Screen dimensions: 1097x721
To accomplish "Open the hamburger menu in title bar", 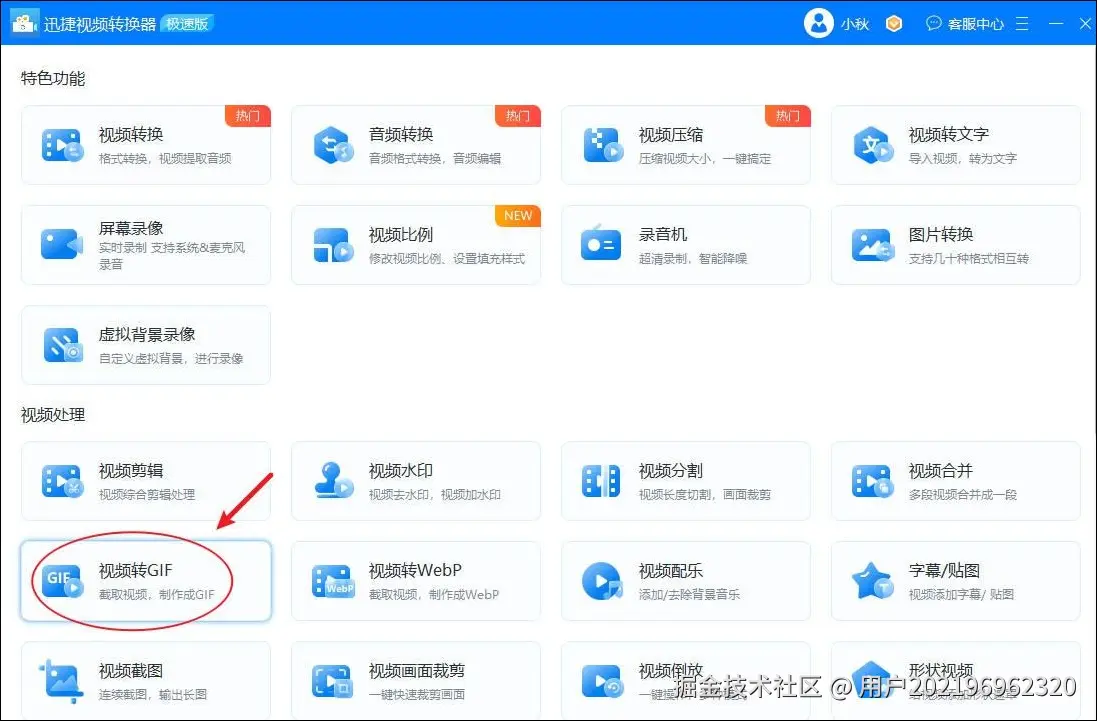I will (1022, 24).
